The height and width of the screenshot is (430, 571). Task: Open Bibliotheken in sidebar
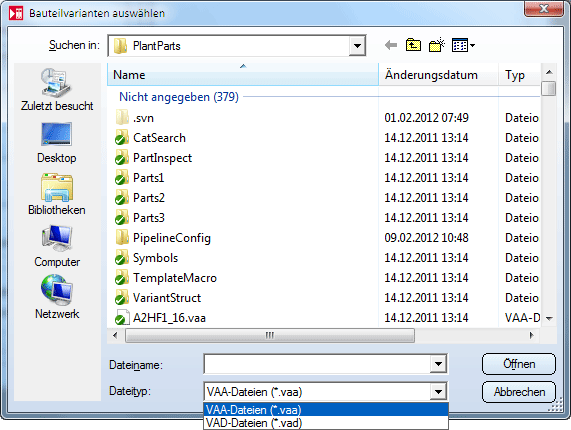point(57,194)
